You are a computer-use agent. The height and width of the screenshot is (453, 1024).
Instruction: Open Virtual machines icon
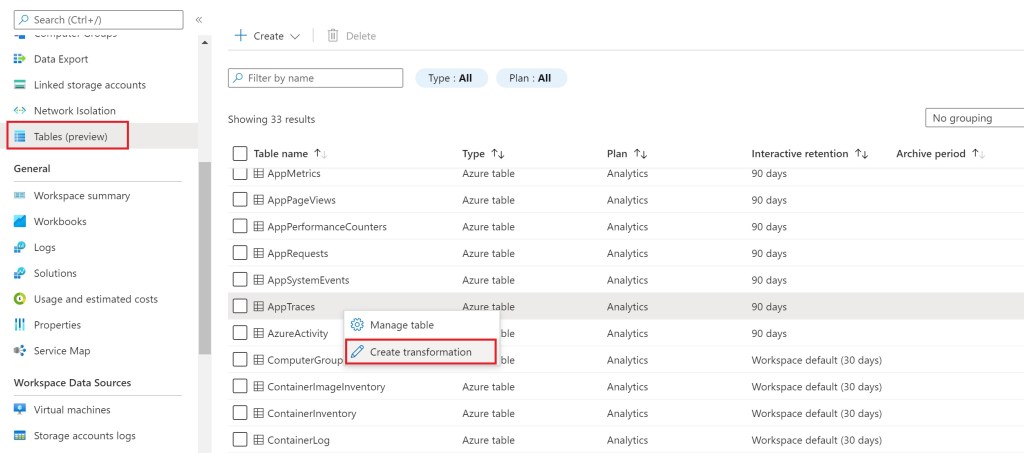[x=20, y=410]
